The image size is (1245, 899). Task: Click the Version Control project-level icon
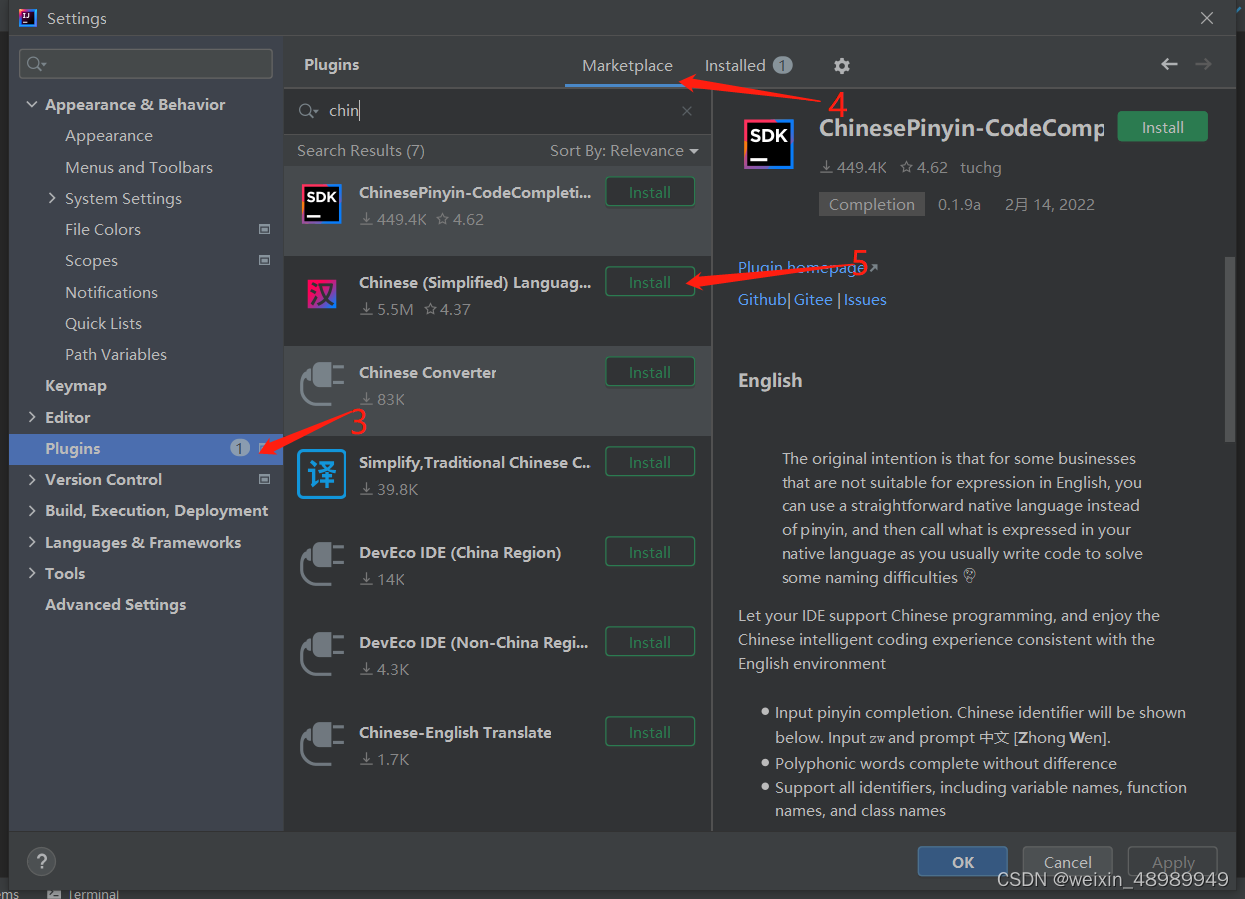tap(265, 479)
